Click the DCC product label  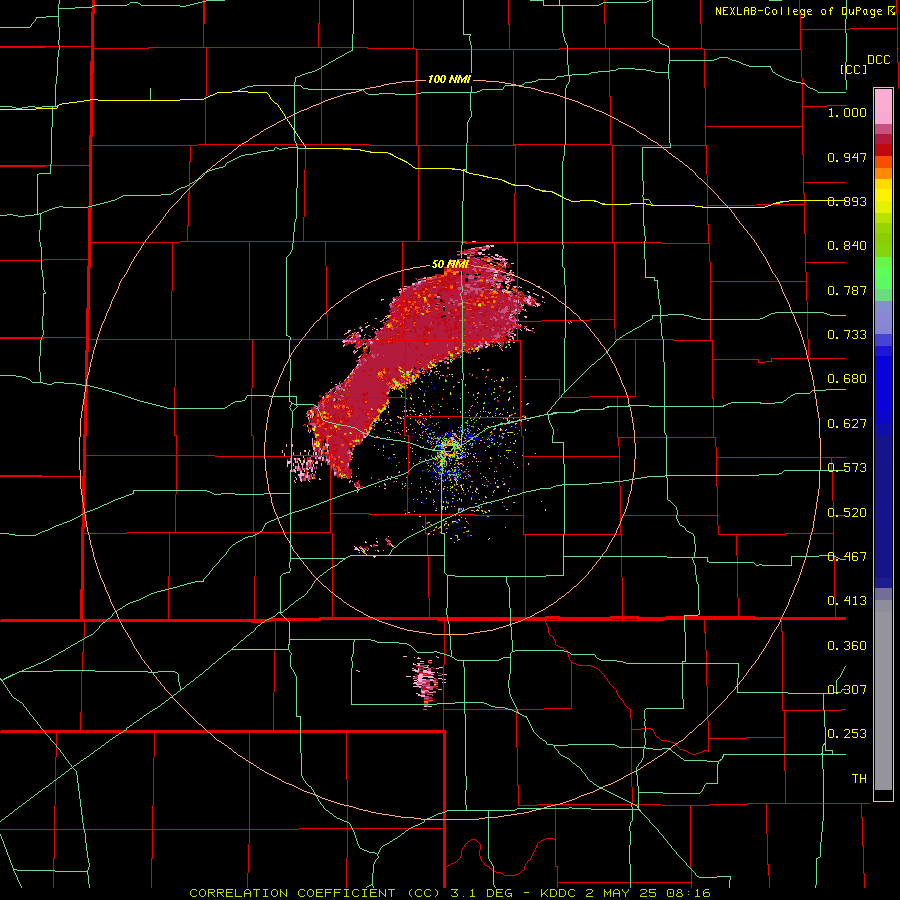pos(878,60)
